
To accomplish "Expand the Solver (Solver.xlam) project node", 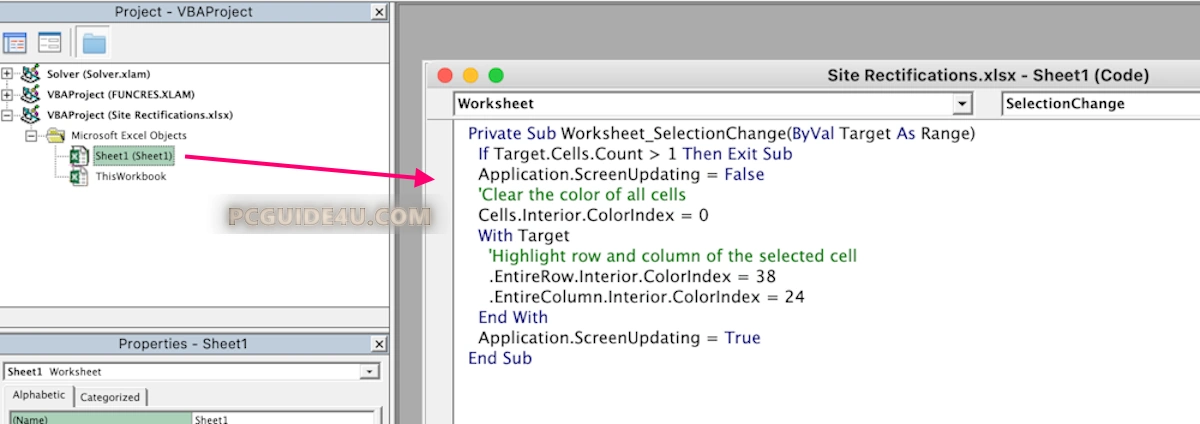I will tap(8, 74).
